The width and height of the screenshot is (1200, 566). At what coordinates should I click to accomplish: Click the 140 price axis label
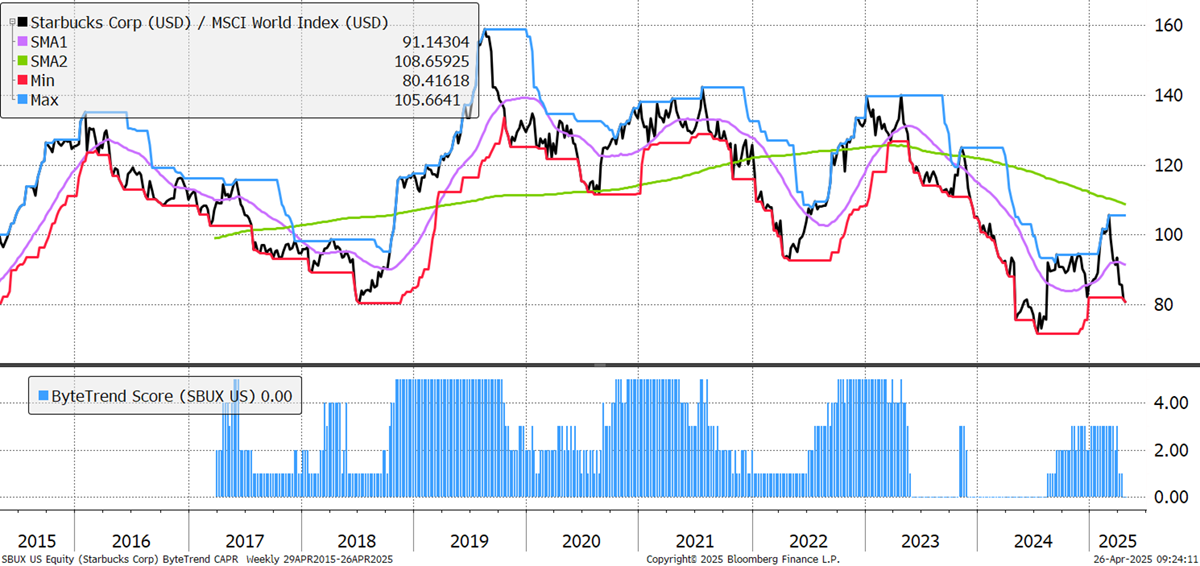[x=1169, y=95]
